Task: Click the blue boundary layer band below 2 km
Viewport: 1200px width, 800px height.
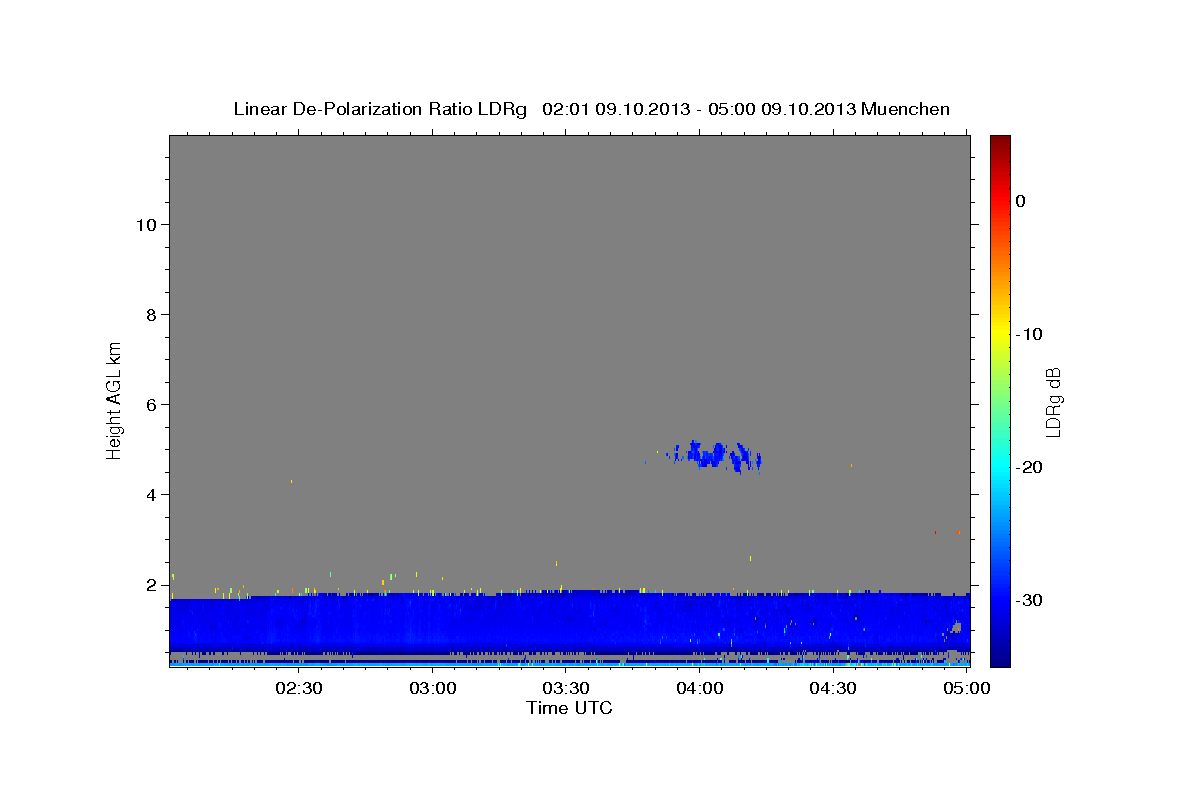Action: (x=569, y=622)
